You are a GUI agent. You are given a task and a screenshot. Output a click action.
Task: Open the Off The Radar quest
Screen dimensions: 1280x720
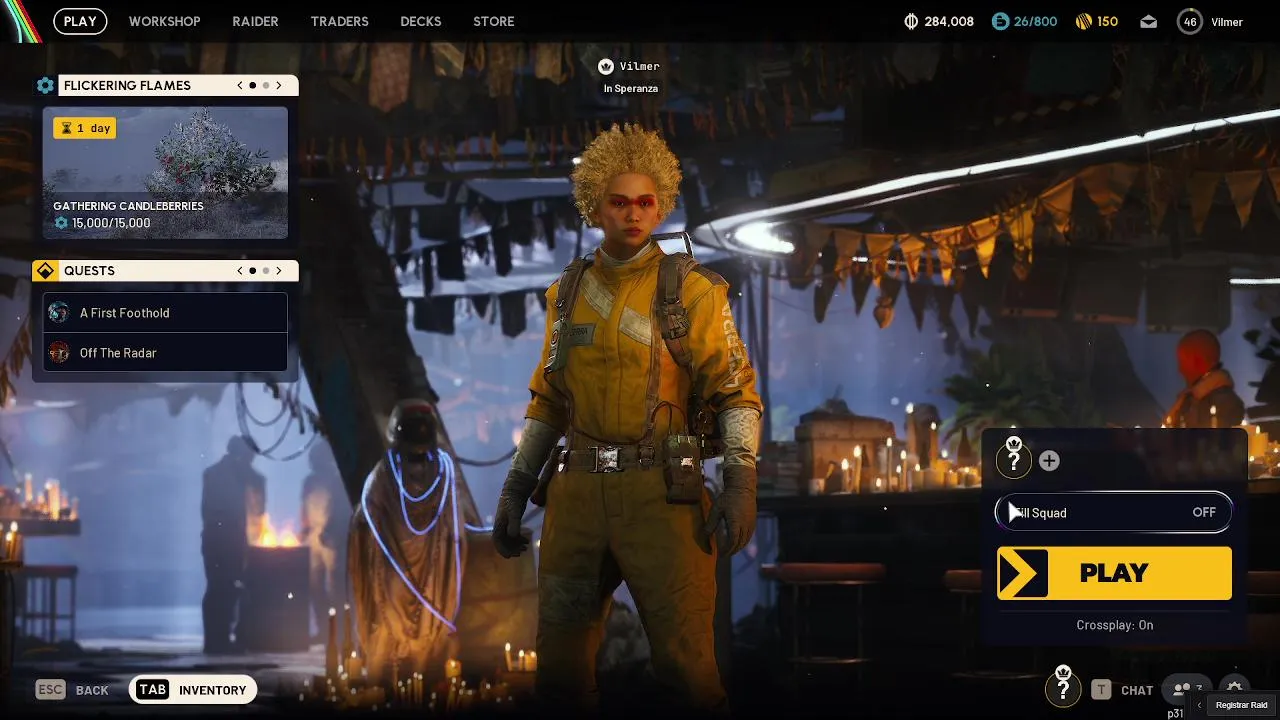(x=165, y=353)
